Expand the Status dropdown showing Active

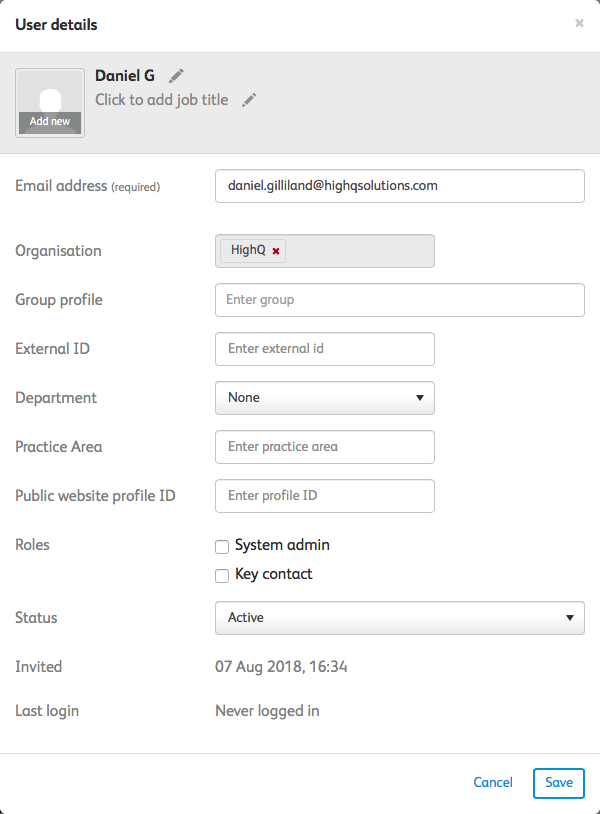click(x=400, y=618)
